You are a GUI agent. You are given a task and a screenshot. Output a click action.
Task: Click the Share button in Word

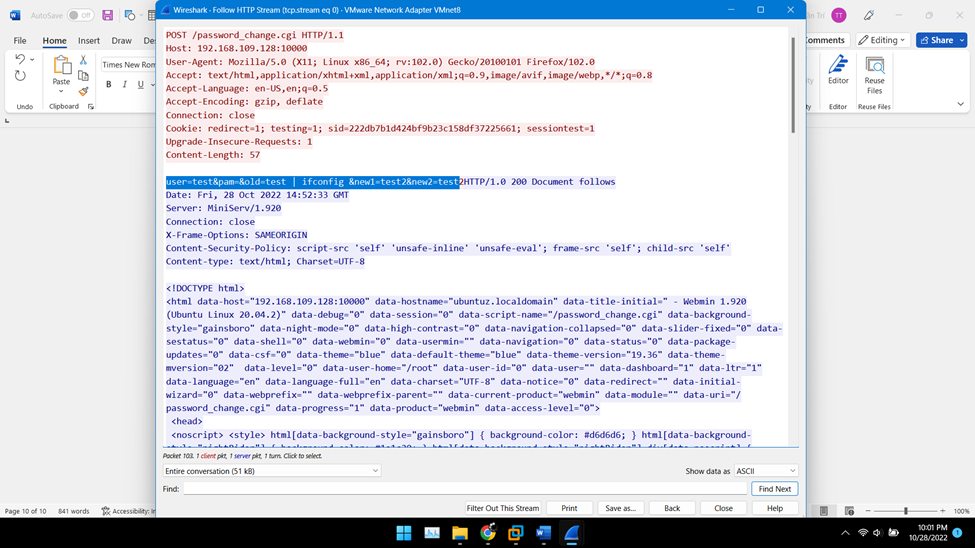pos(937,40)
